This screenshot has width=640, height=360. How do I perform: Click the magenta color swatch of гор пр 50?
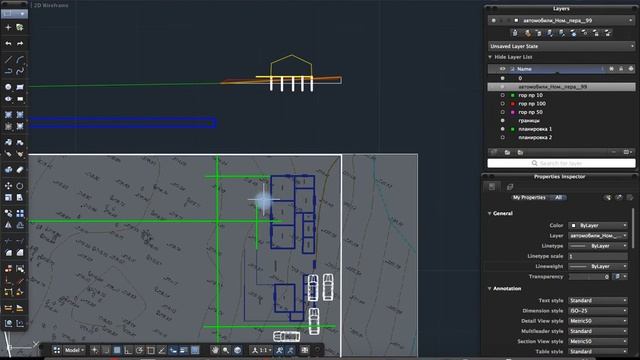coord(513,112)
